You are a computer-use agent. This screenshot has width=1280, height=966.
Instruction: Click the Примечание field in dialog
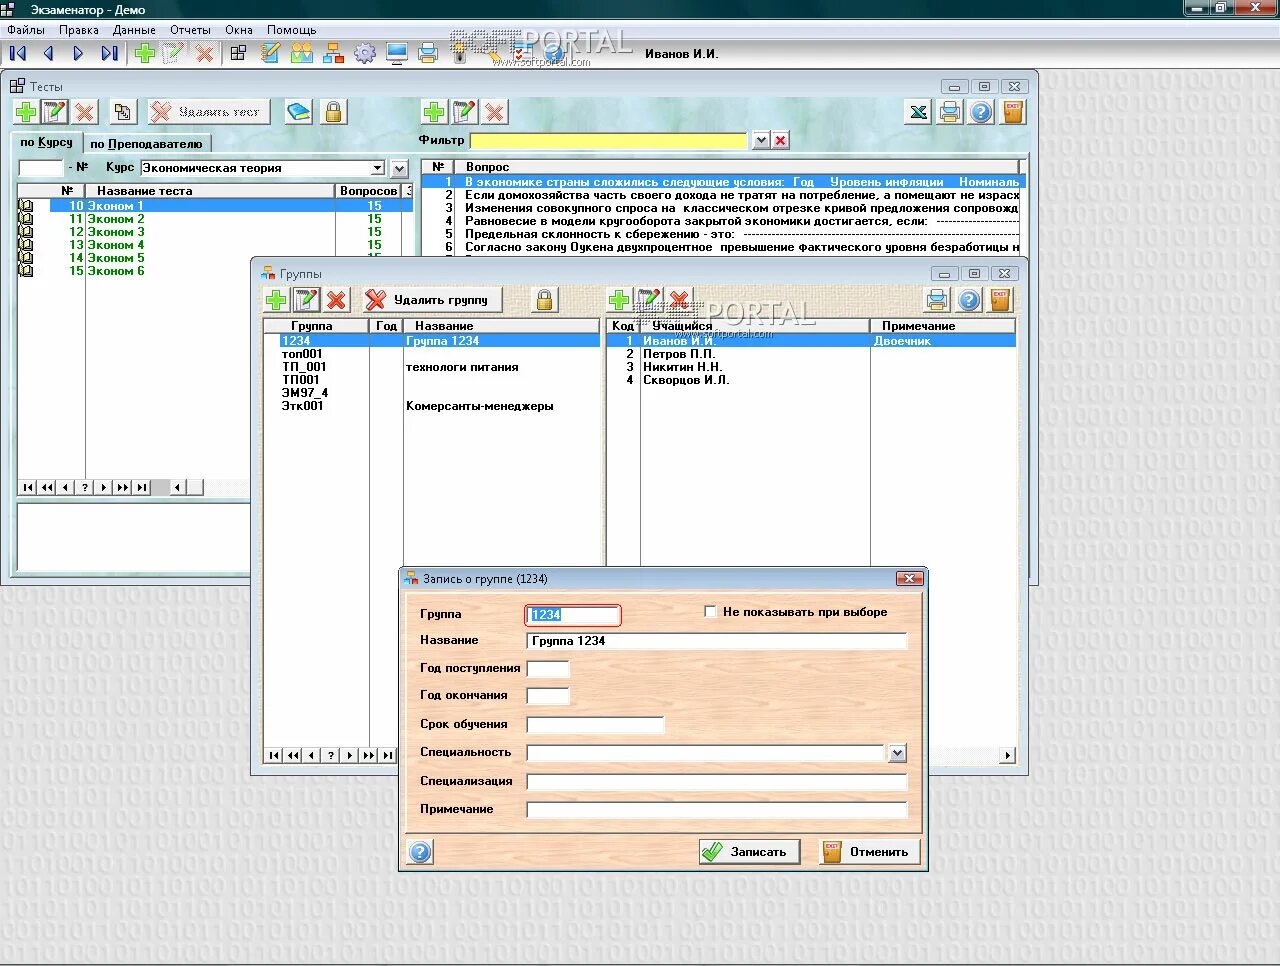pyautogui.click(x=716, y=809)
